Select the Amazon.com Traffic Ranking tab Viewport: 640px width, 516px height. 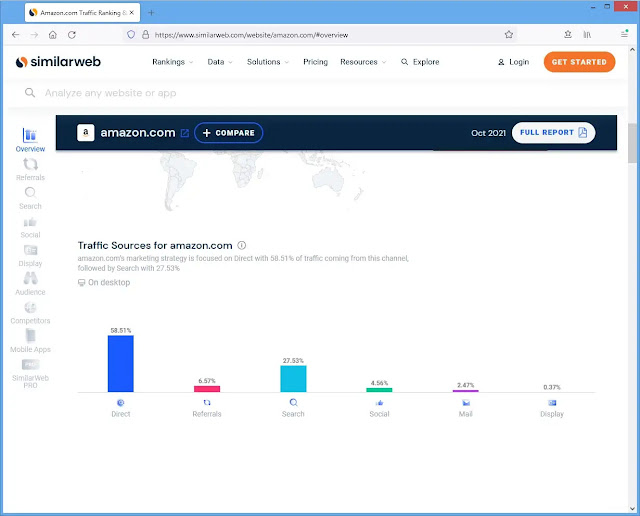[80, 13]
